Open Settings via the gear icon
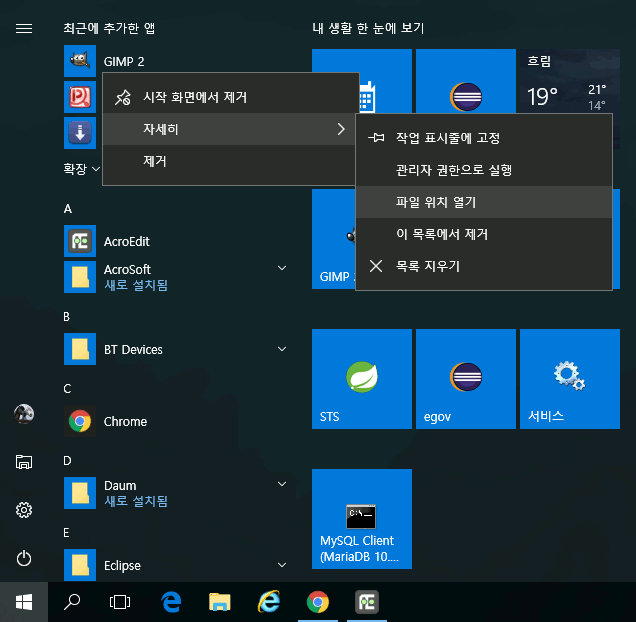This screenshot has width=636, height=622. click(24, 510)
